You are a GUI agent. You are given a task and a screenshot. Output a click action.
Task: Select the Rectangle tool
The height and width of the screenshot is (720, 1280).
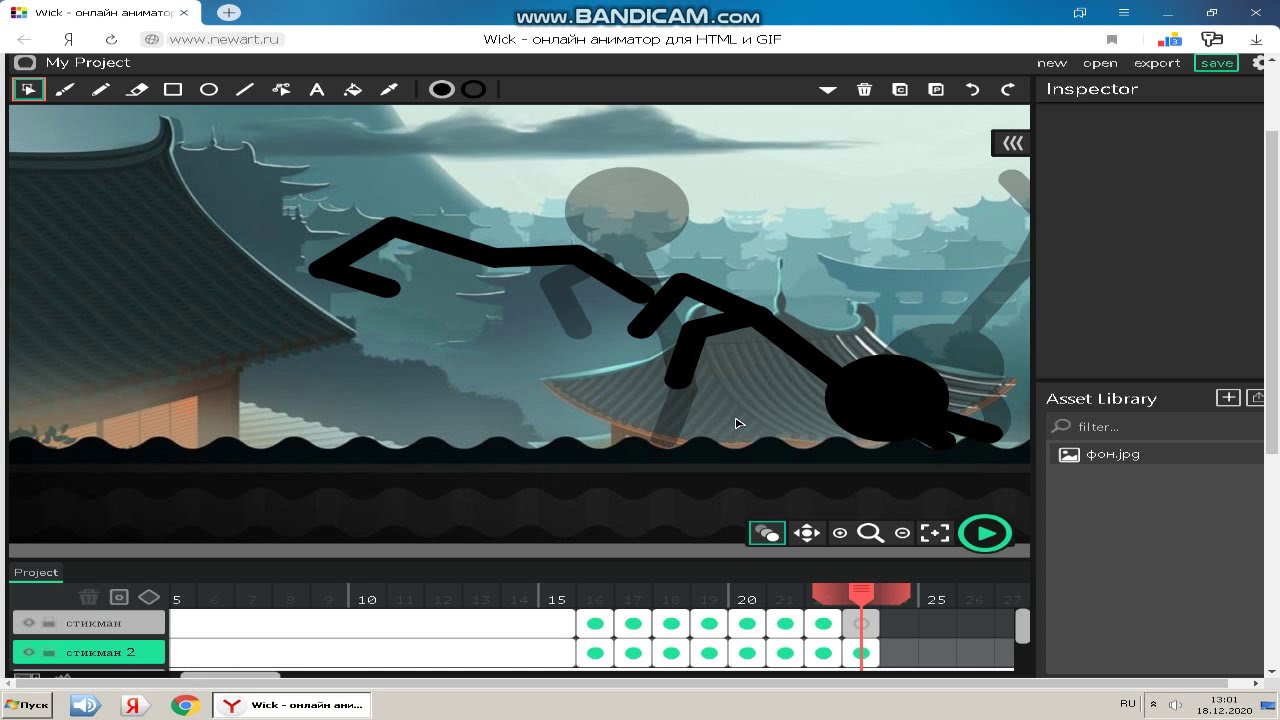pos(173,89)
